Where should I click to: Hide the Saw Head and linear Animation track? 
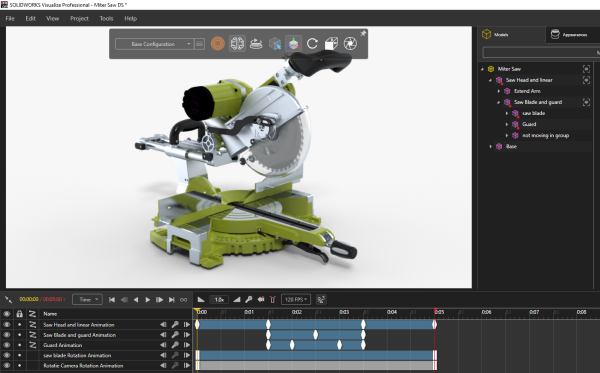tap(7, 324)
